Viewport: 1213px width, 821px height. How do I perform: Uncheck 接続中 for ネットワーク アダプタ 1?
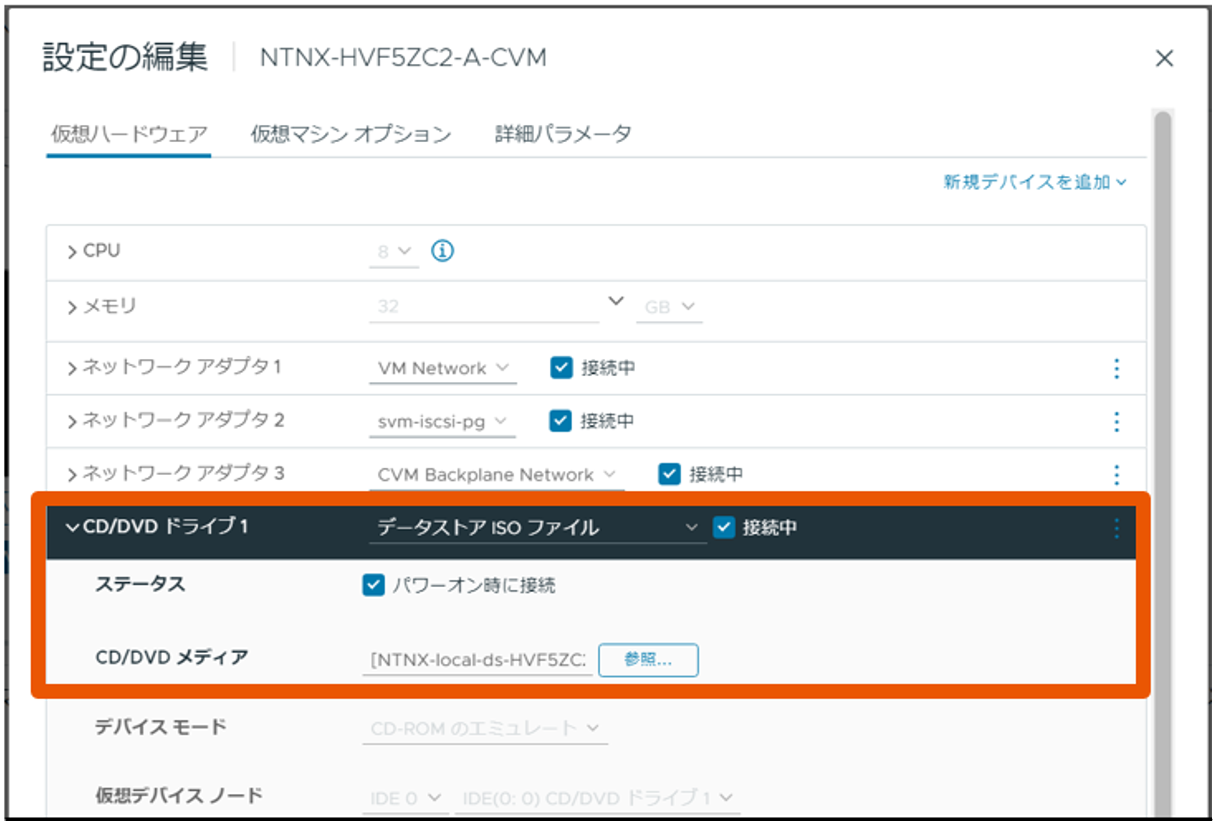tap(560, 368)
